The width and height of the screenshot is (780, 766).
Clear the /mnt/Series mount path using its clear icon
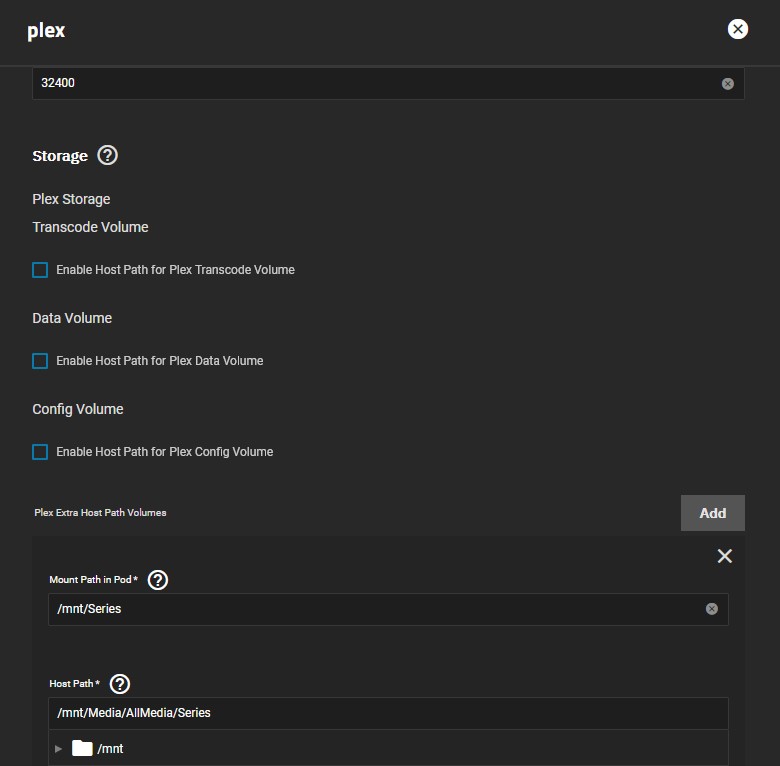point(711,608)
